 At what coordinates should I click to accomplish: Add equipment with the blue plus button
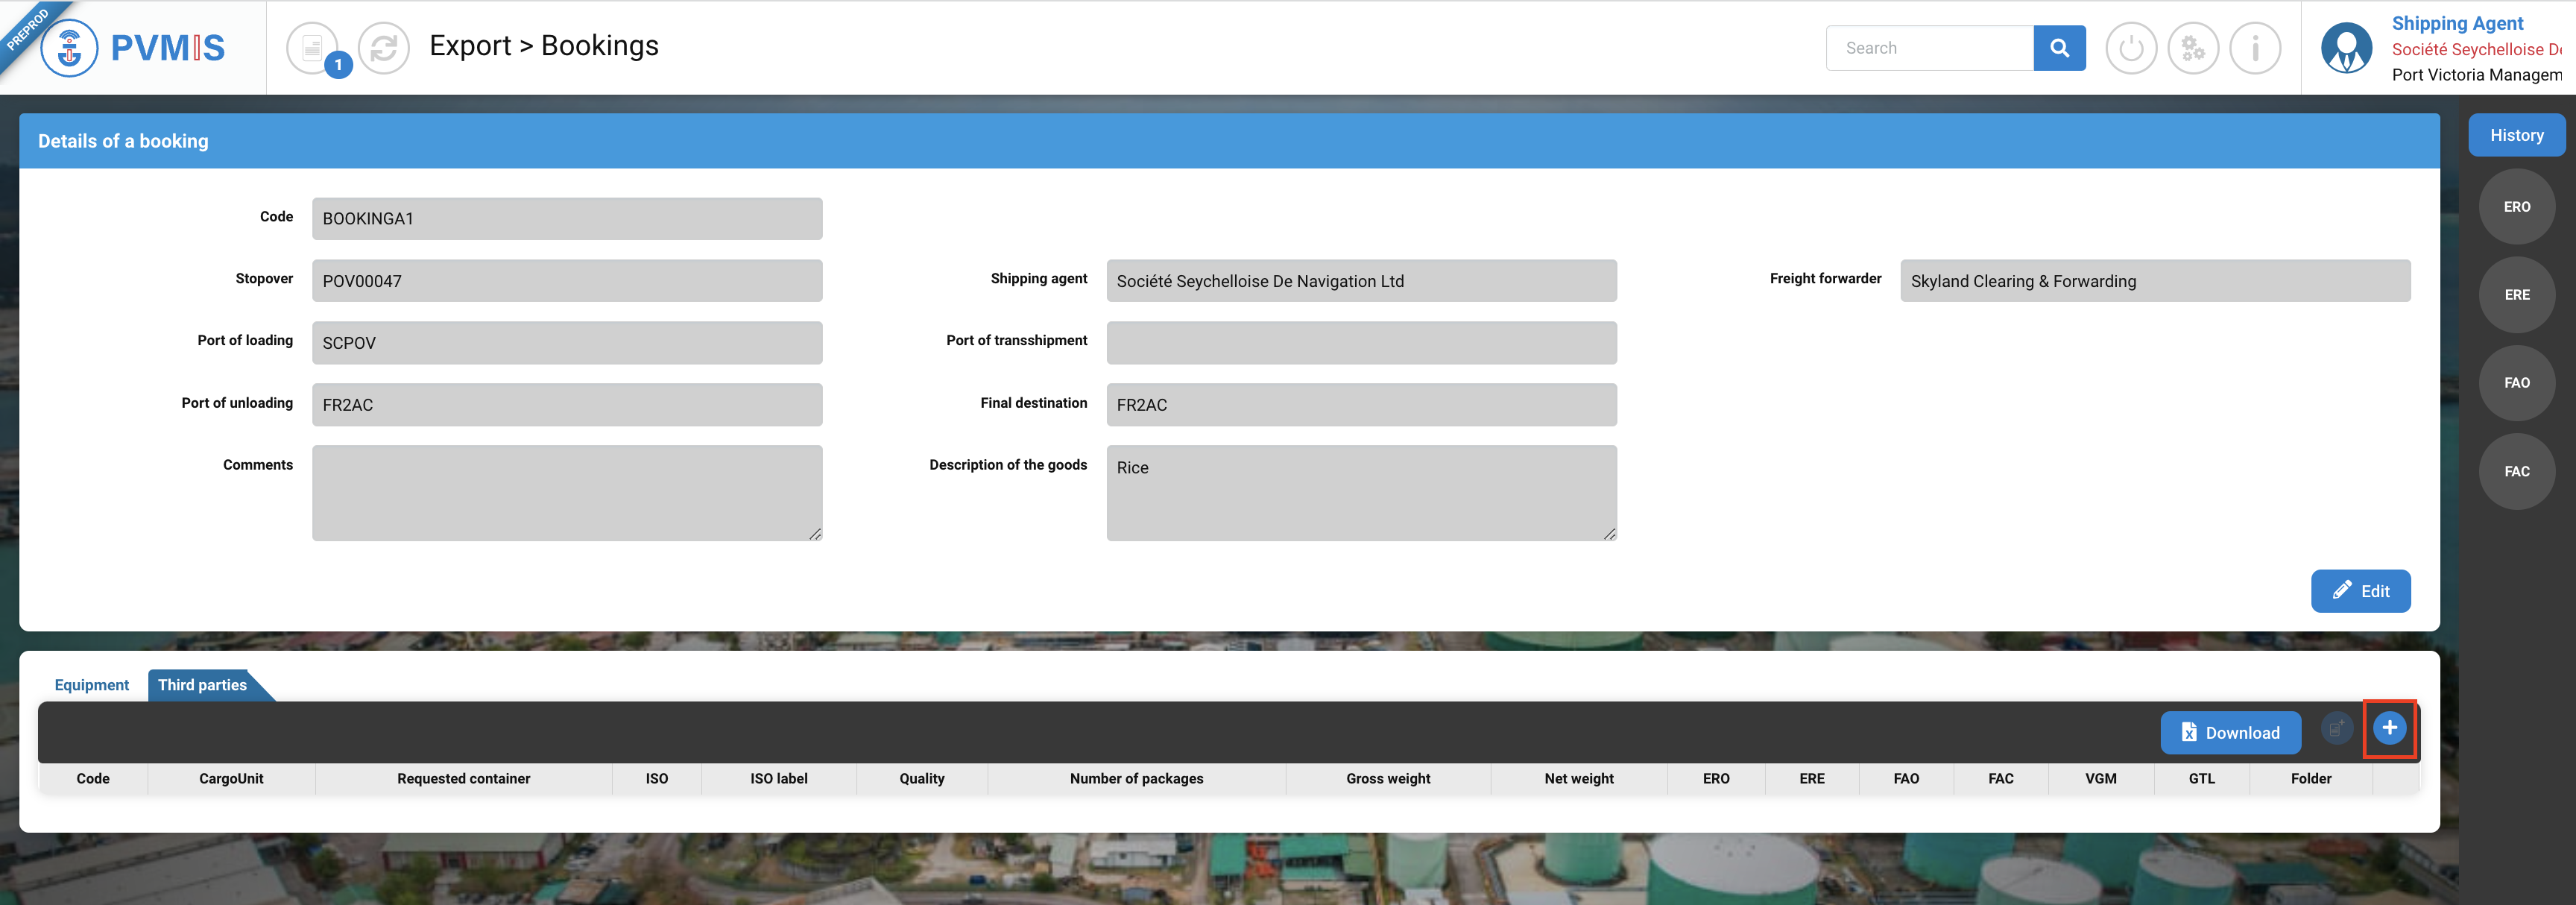tap(2389, 728)
